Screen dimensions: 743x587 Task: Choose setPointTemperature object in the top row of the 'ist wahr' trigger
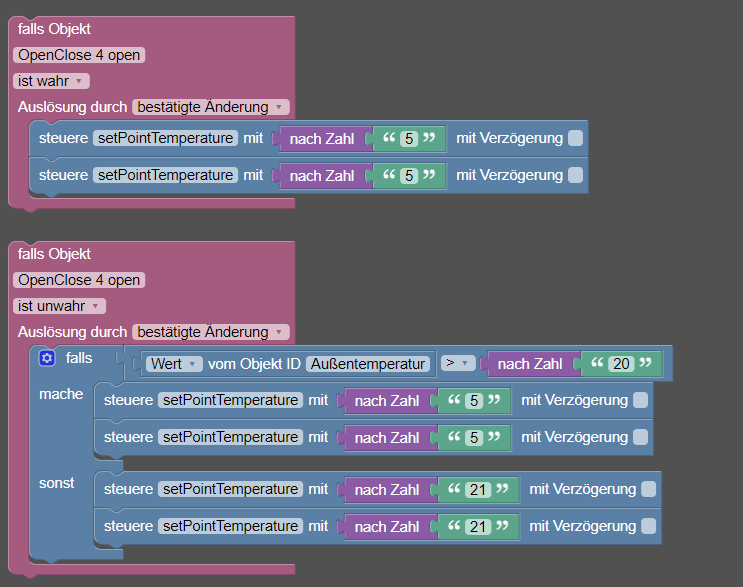165,138
